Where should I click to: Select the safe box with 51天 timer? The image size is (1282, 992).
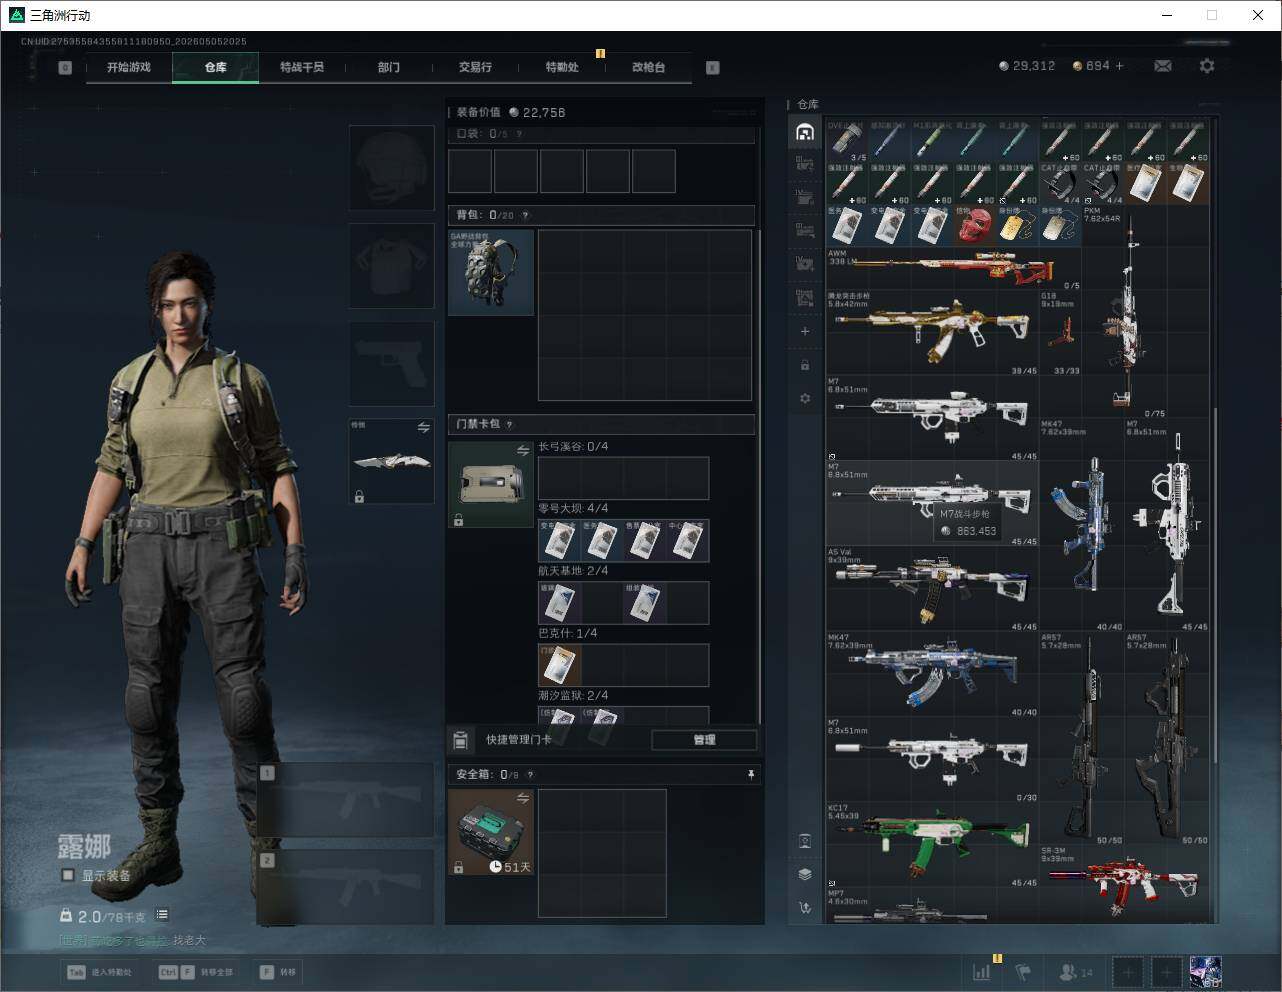coord(491,832)
